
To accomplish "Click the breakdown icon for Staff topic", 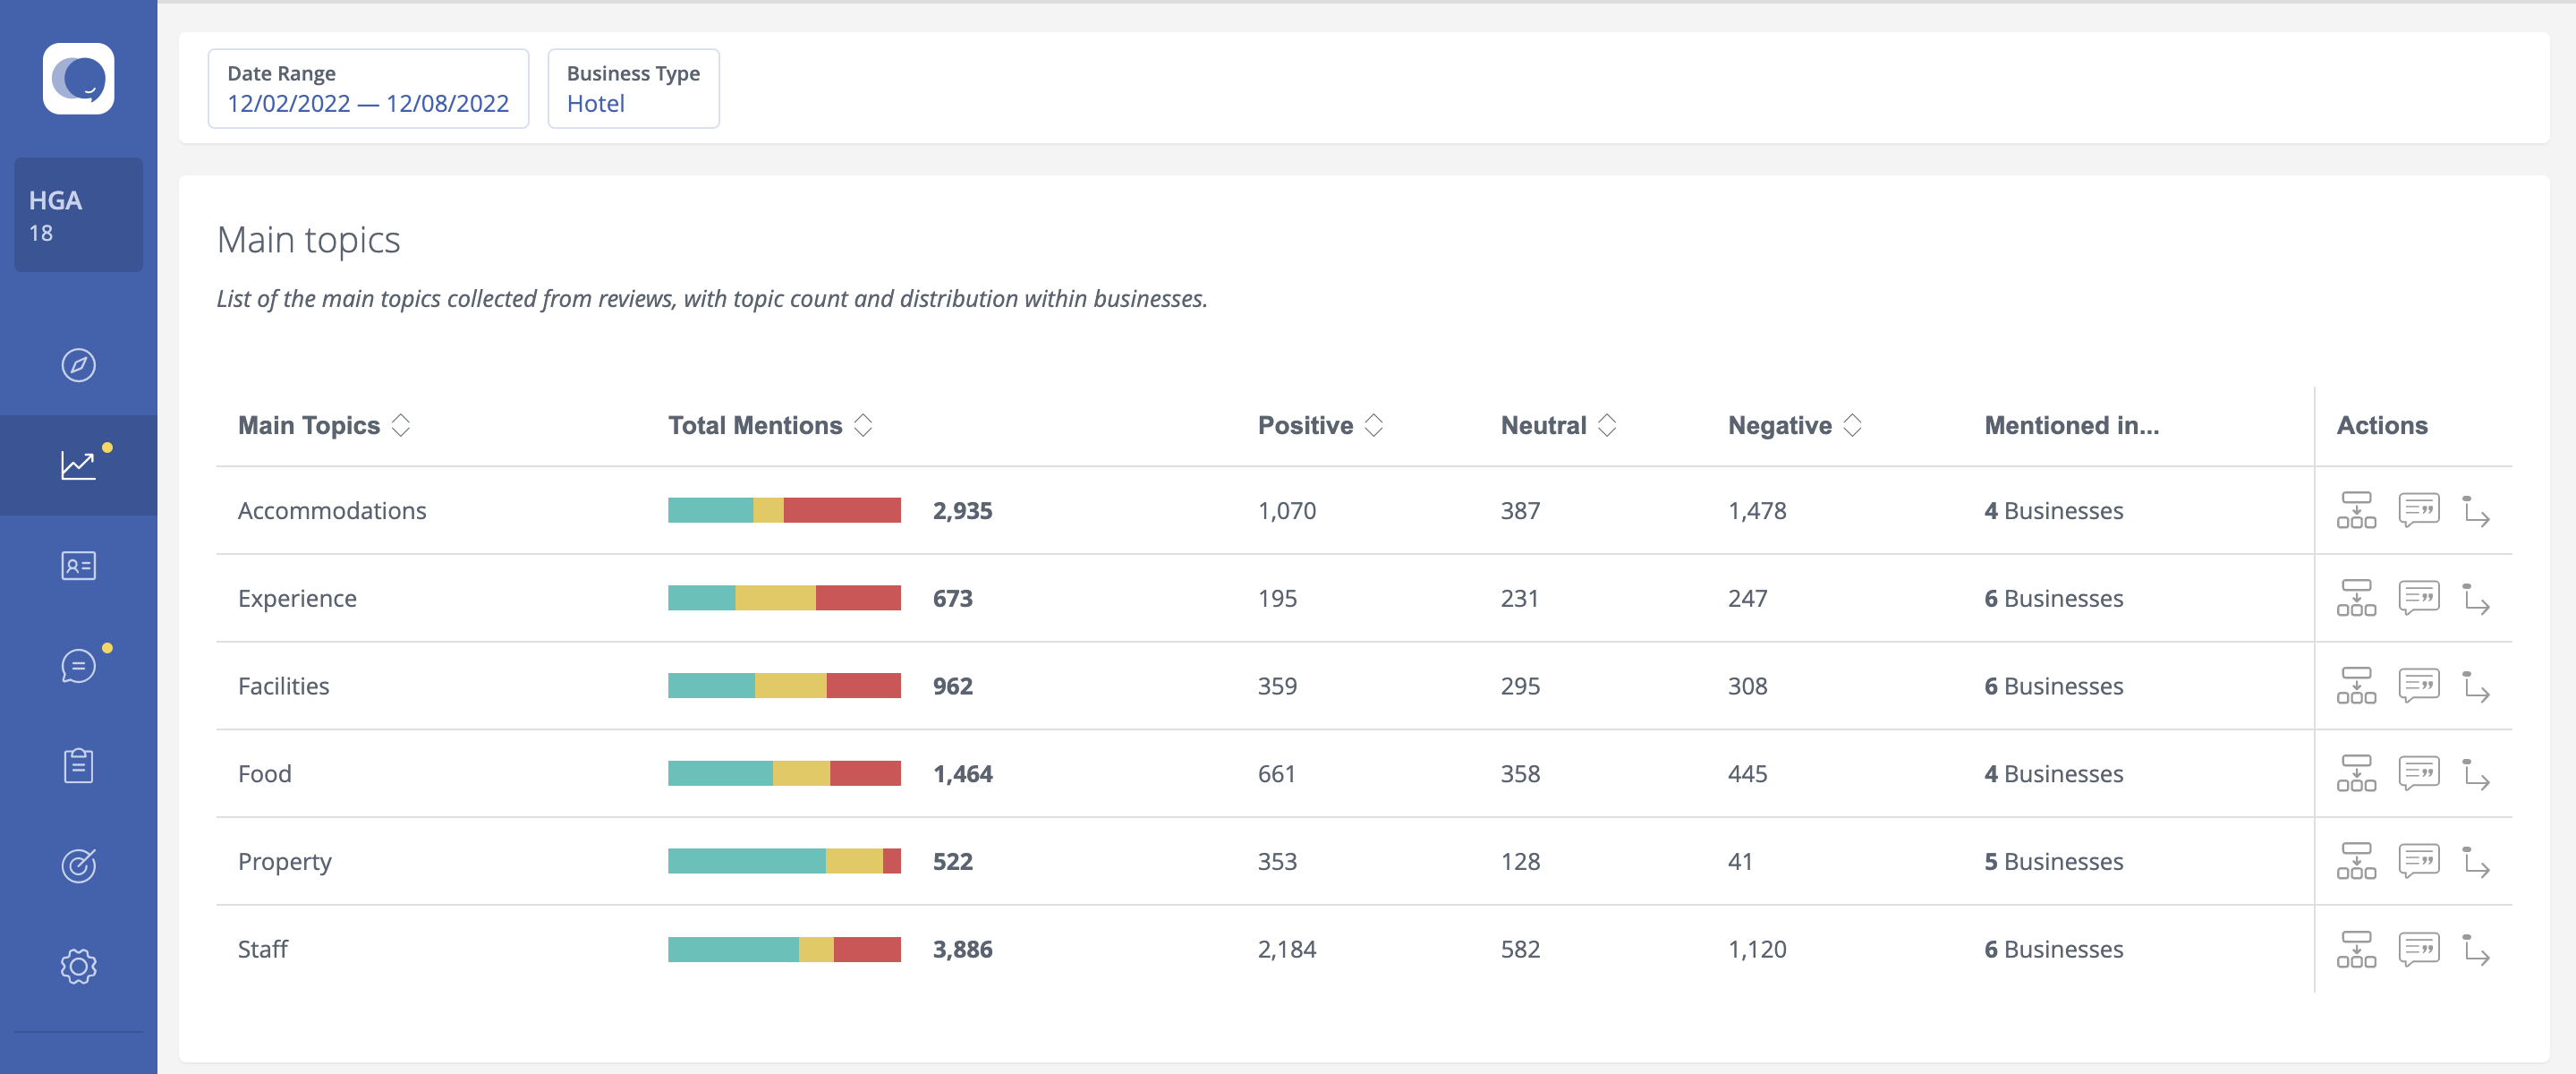I will pos(2354,950).
